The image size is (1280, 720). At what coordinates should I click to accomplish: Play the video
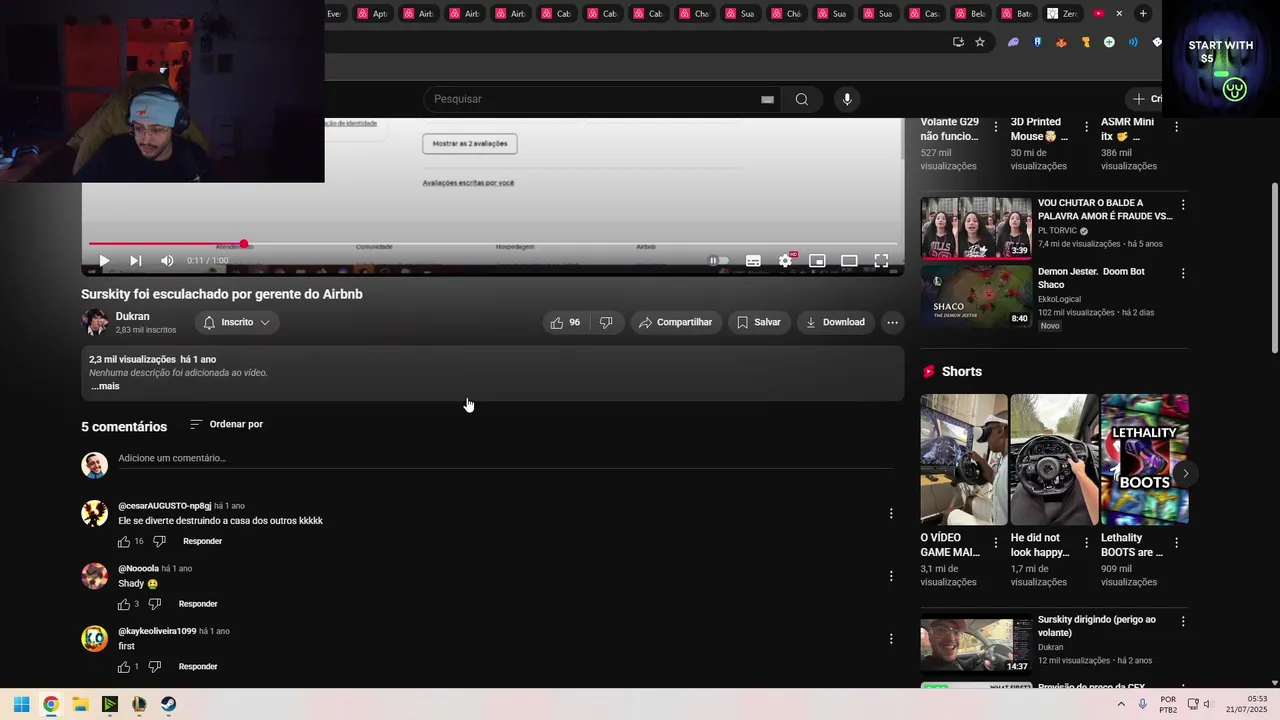click(x=104, y=261)
